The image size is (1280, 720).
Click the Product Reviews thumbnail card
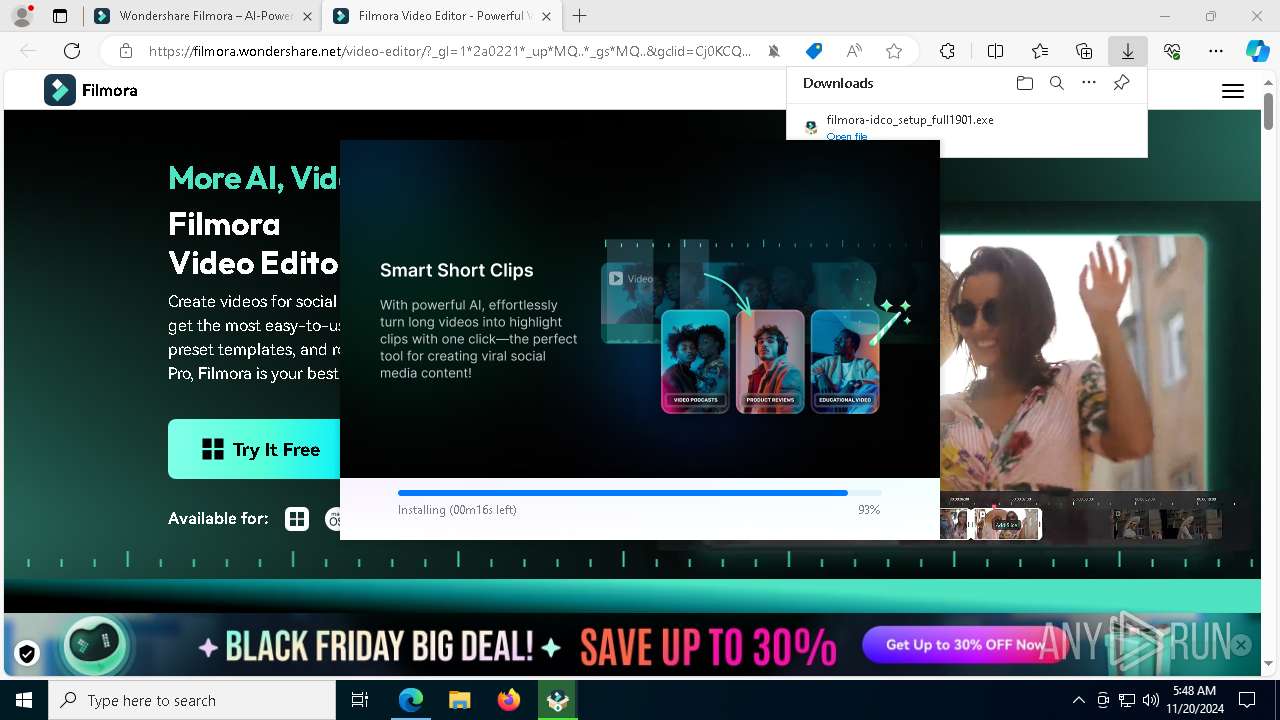click(x=770, y=361)
